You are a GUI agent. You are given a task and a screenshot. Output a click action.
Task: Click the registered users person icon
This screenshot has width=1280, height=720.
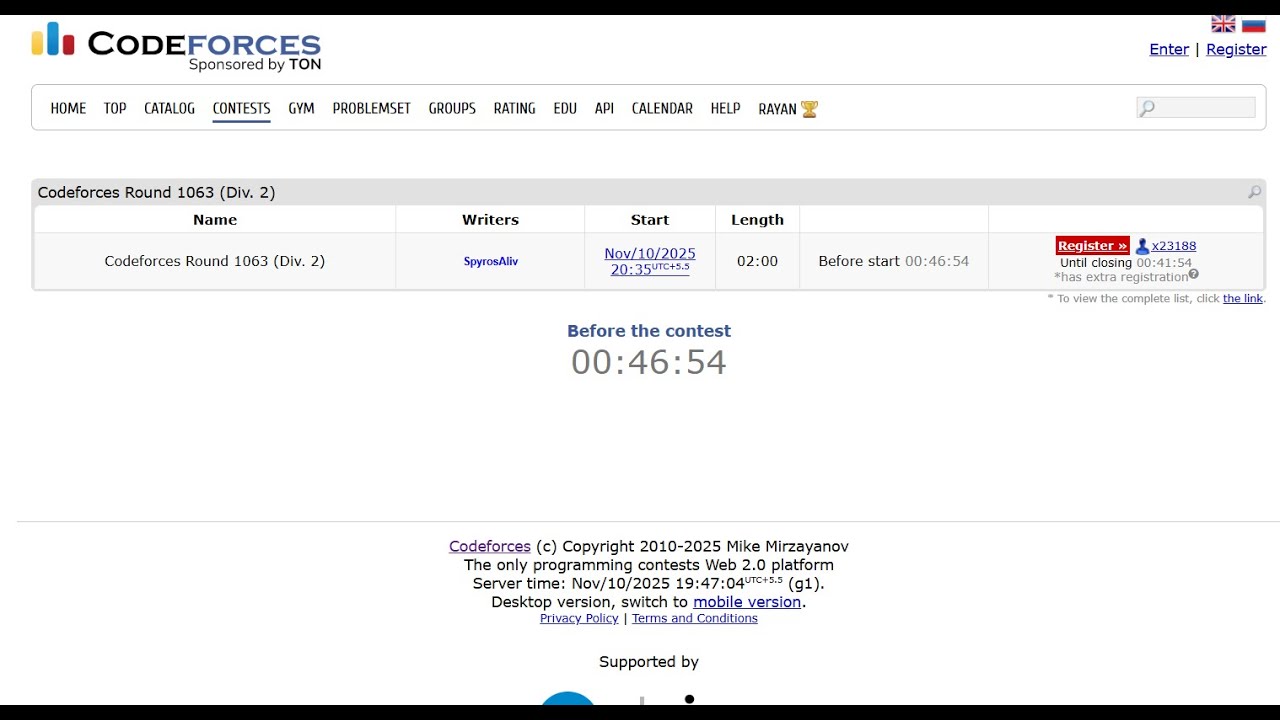coord(1142,246)
